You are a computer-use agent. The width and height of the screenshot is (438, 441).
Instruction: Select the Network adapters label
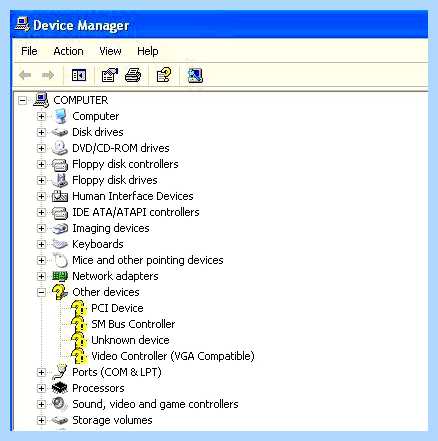pyautogui.click(x=115, y=276)
